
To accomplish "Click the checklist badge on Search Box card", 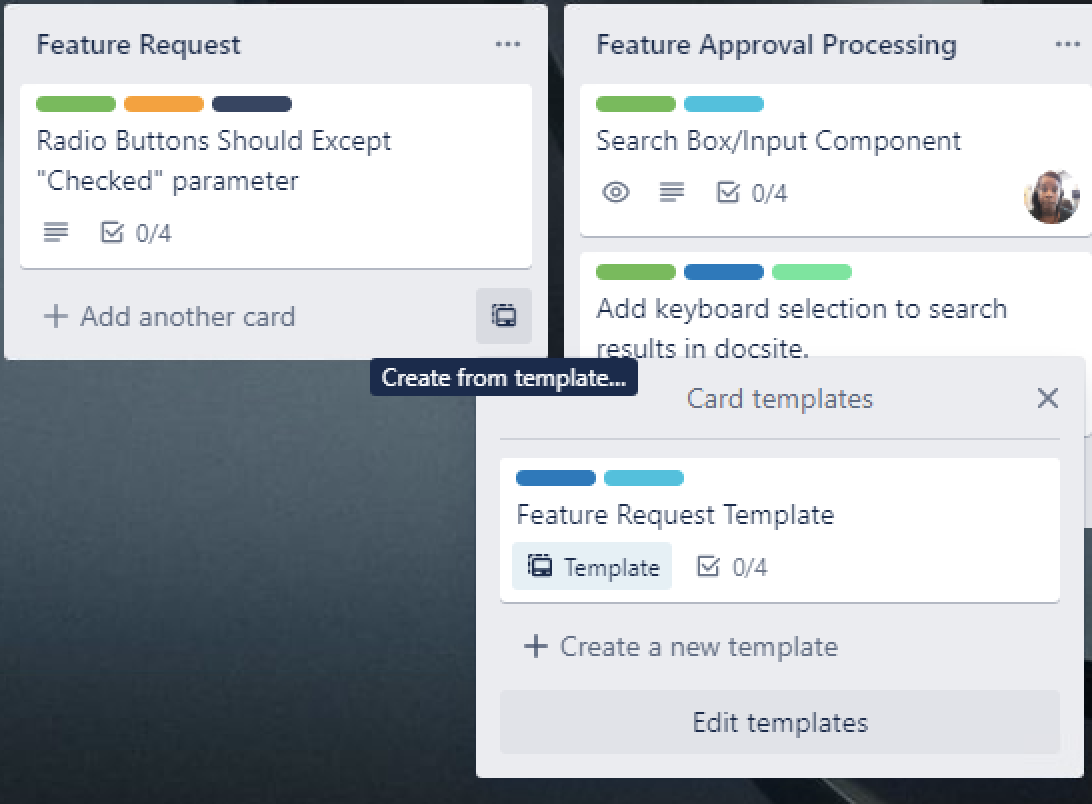I will [x=747, y=192].
